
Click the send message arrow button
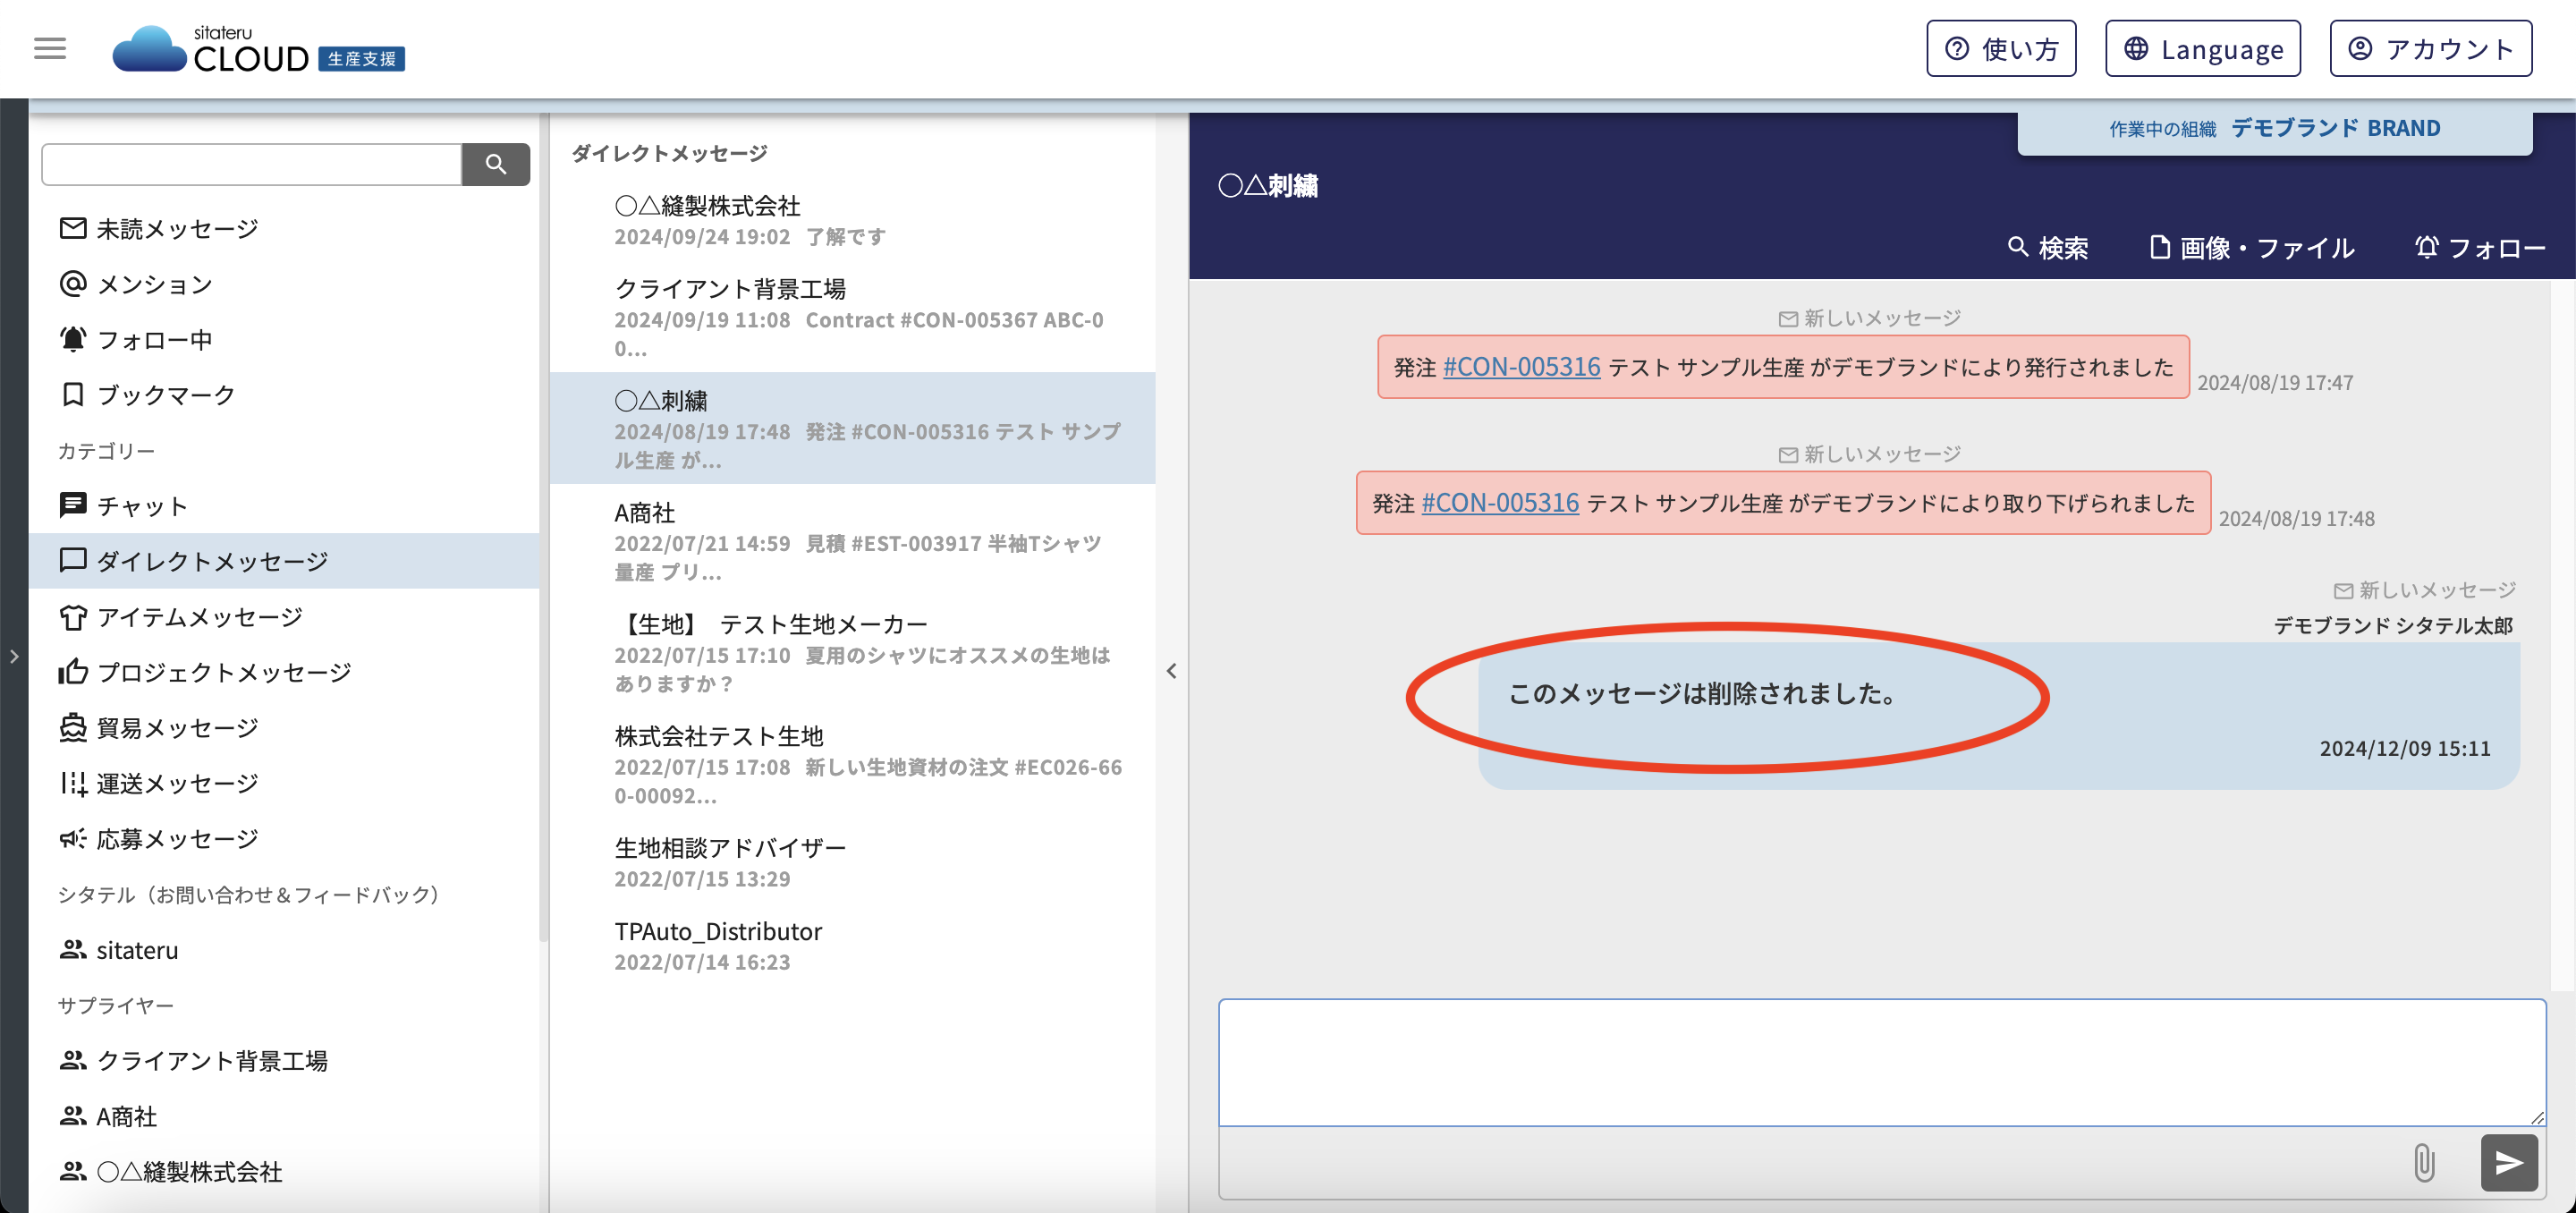[2508, 1162]
